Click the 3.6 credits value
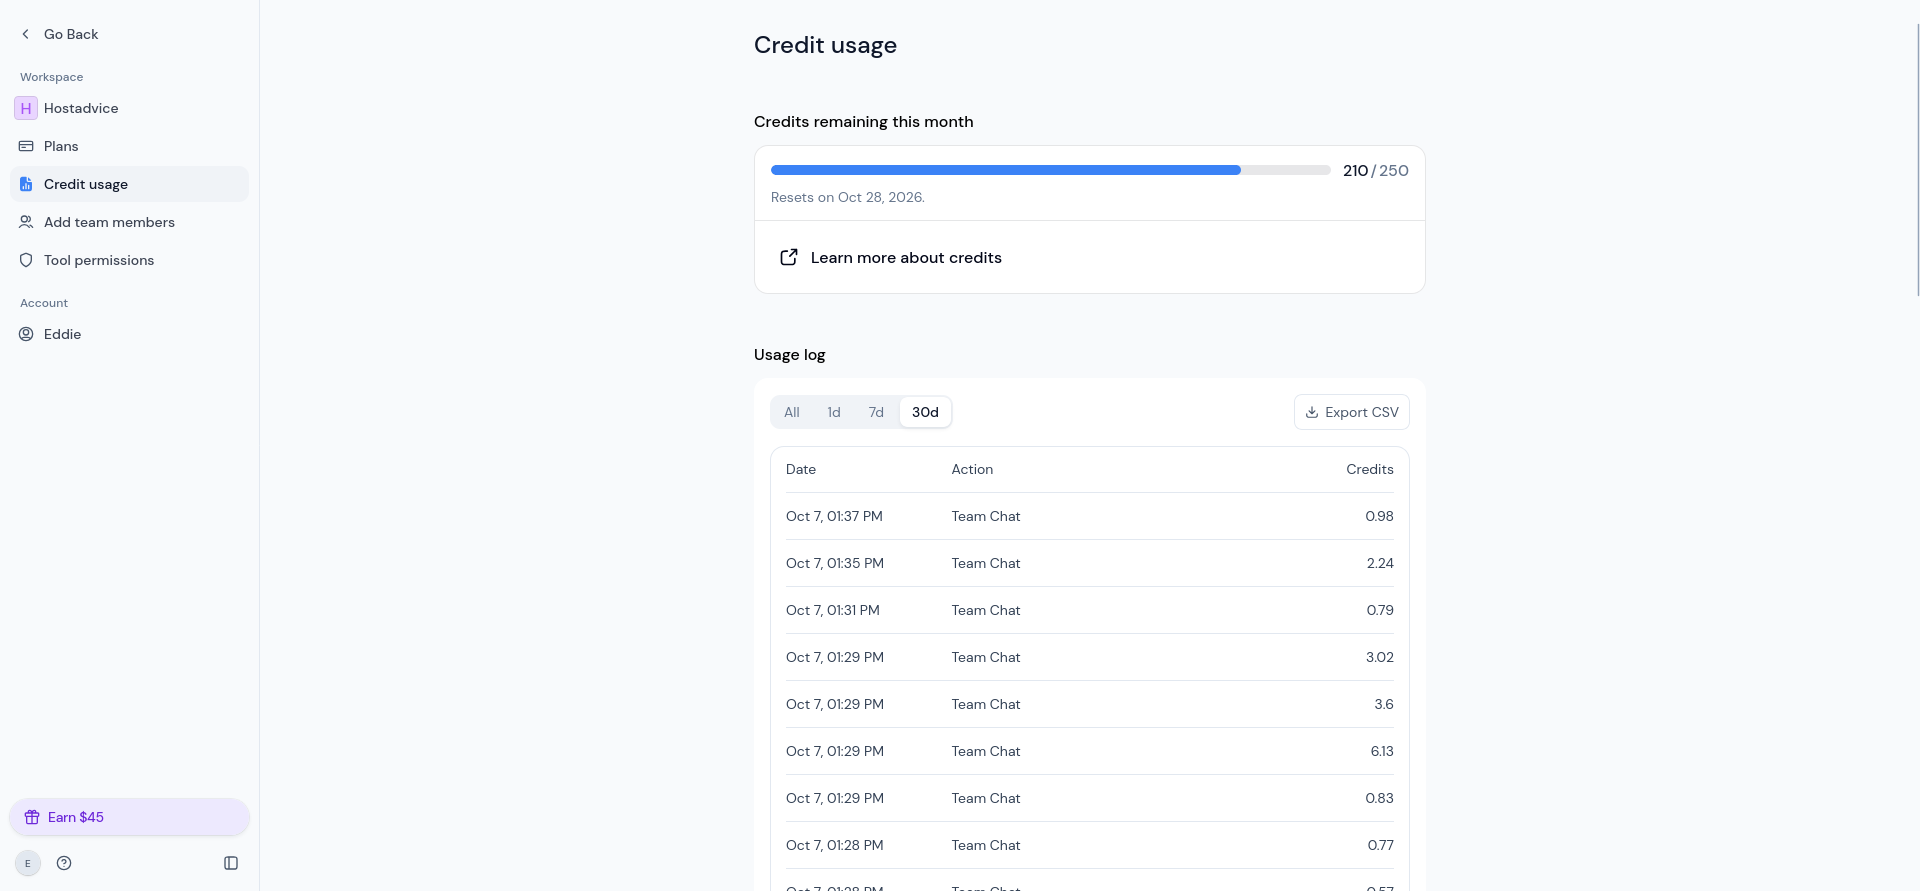 [1384, 704]
